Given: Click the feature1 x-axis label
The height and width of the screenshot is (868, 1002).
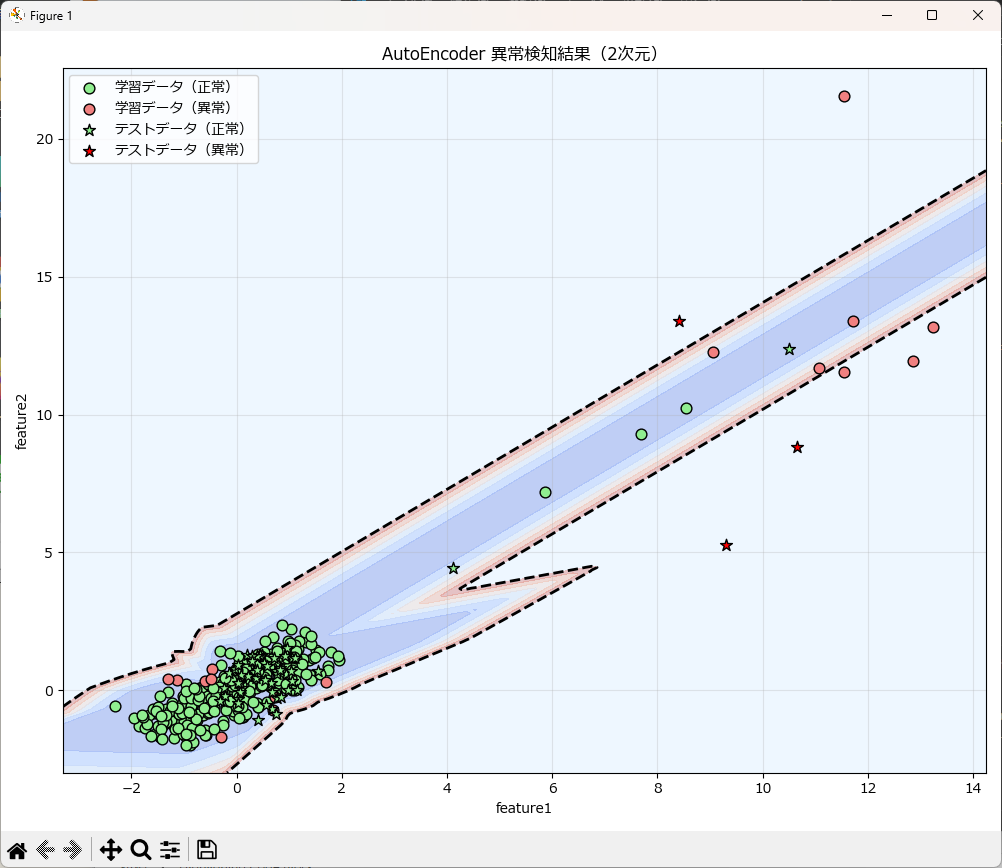Looking at the screenshot, I should point(524,807).
